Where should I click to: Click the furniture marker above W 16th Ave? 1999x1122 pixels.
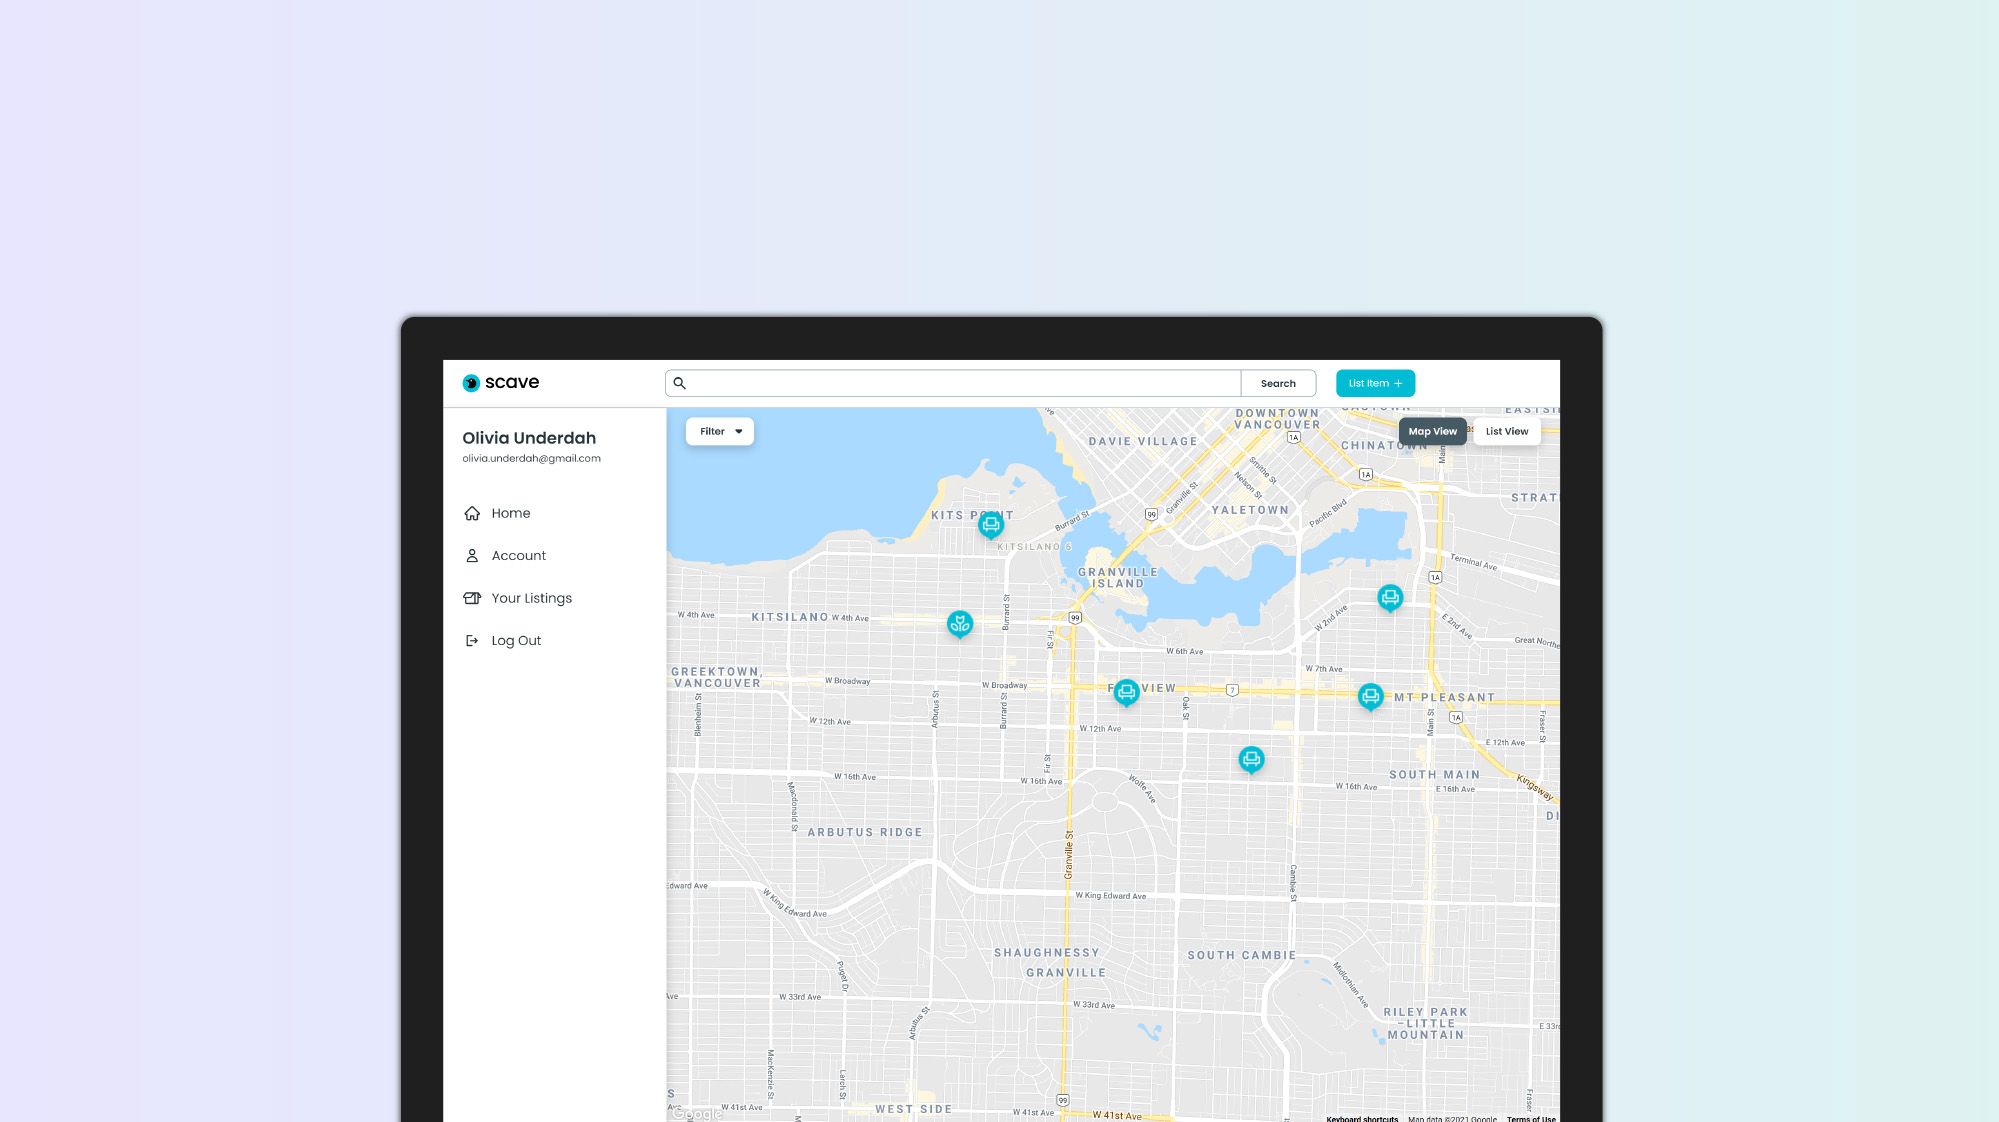(x=1251, y=759)
